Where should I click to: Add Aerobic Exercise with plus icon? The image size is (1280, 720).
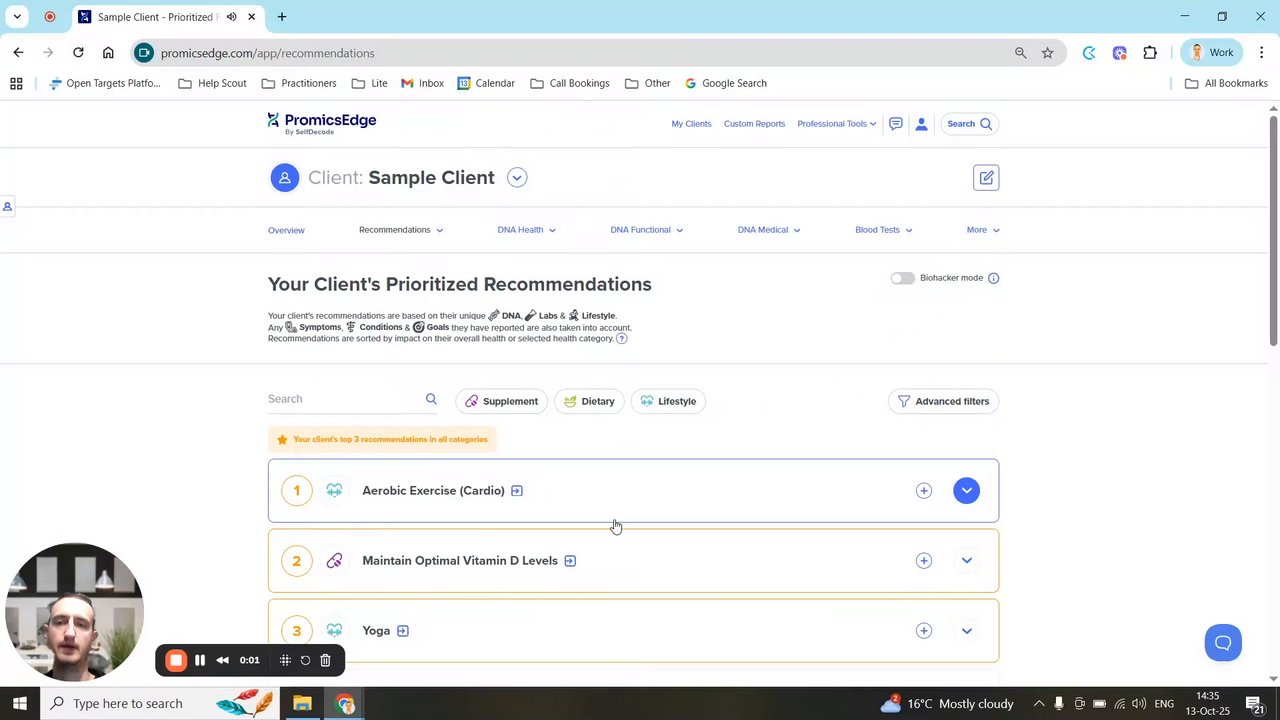click(x=923, y=491)
